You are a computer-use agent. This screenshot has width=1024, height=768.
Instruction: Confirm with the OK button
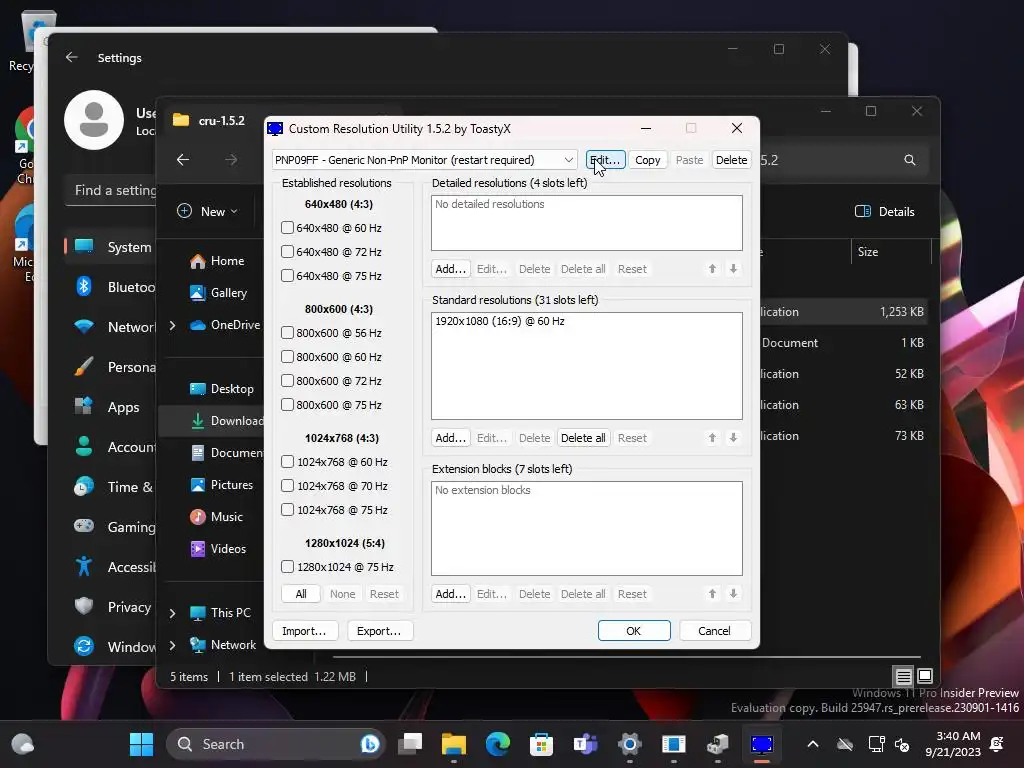coord(634,631)
